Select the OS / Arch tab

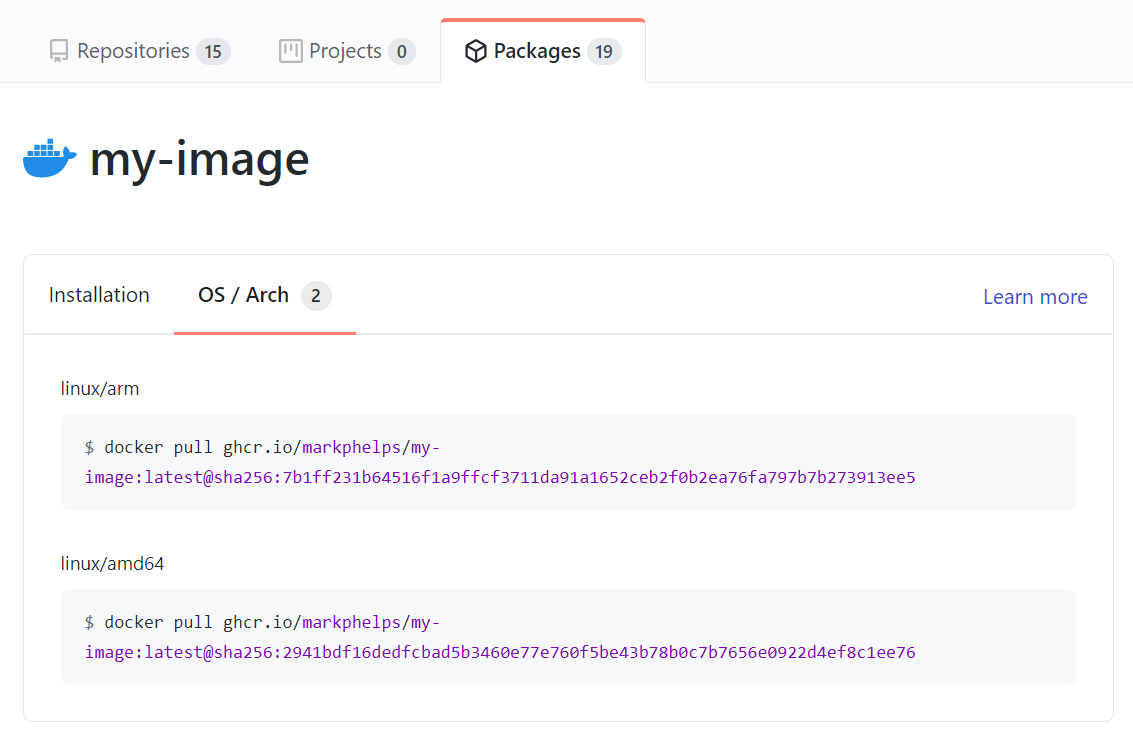pyautogui.click(x=264, y=295)
